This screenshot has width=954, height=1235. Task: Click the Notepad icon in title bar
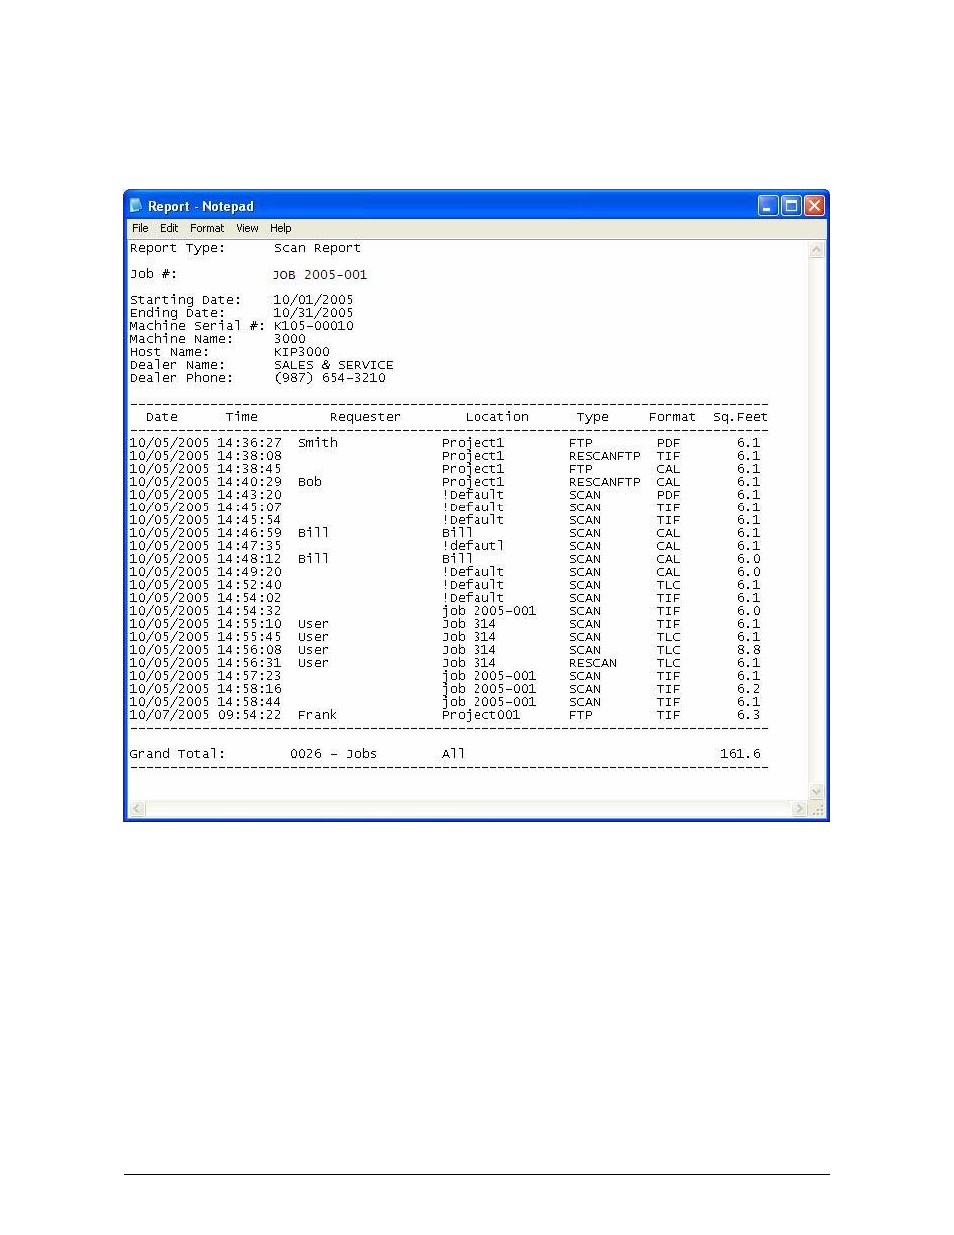click(136, 206)
